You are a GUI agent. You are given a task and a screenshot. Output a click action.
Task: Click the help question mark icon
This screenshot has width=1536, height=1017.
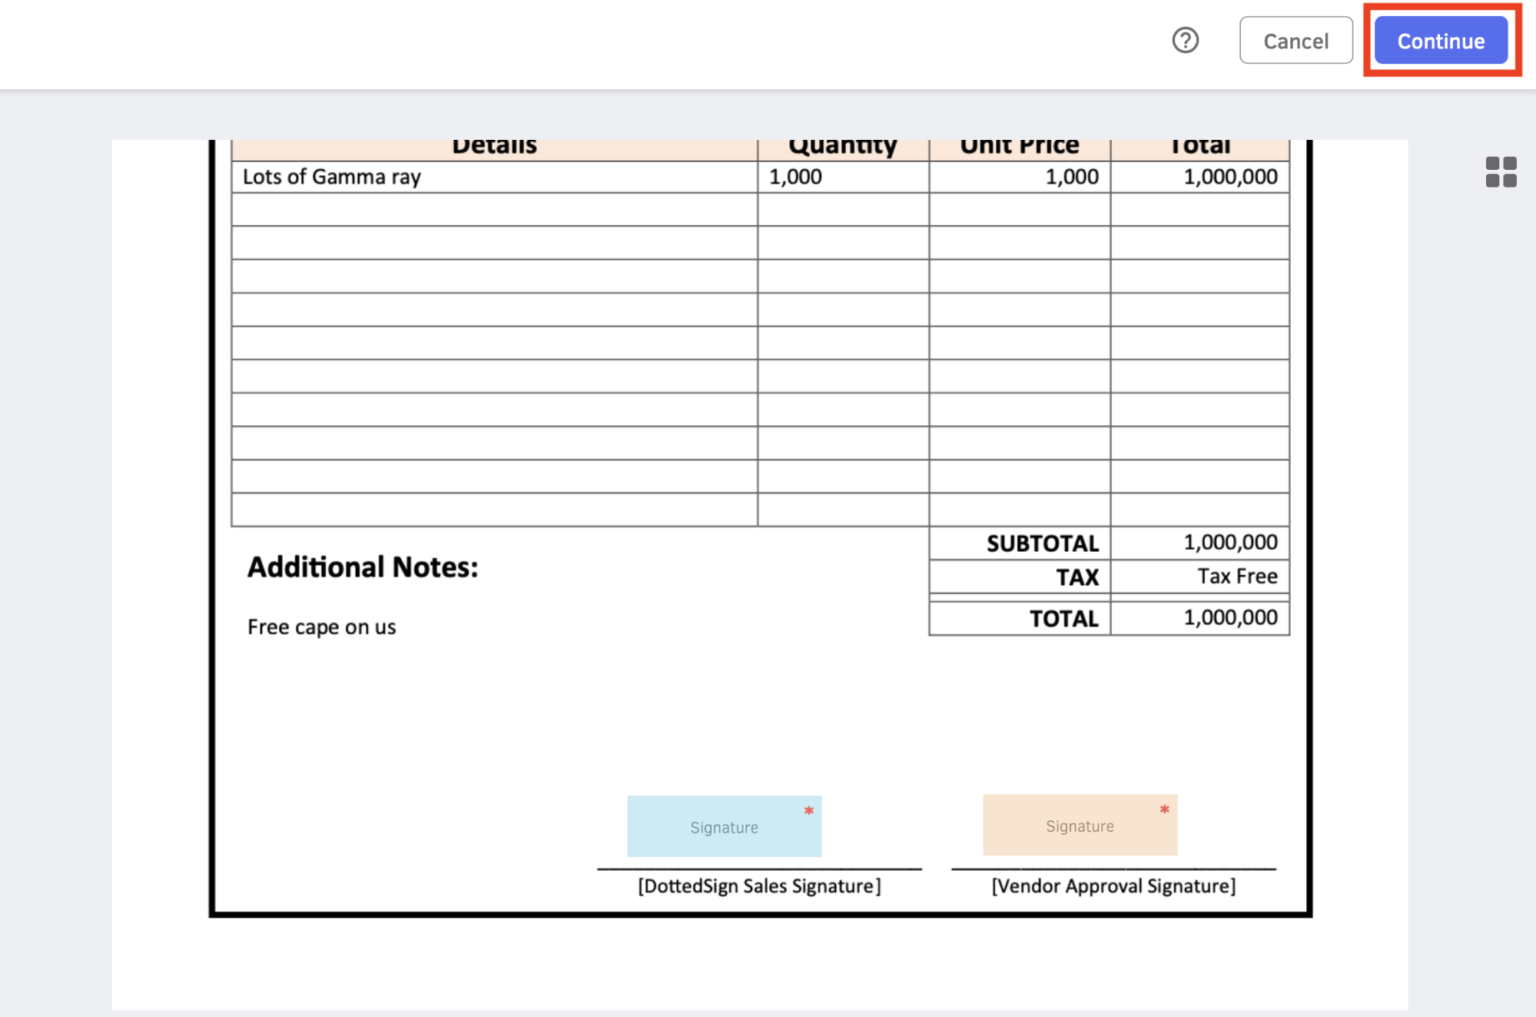(1185, 41)
